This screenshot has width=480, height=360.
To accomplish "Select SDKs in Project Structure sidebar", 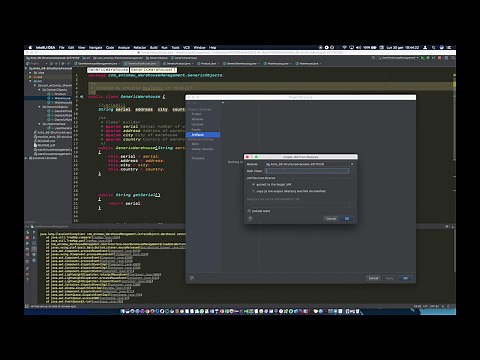I will click(195, 144).
